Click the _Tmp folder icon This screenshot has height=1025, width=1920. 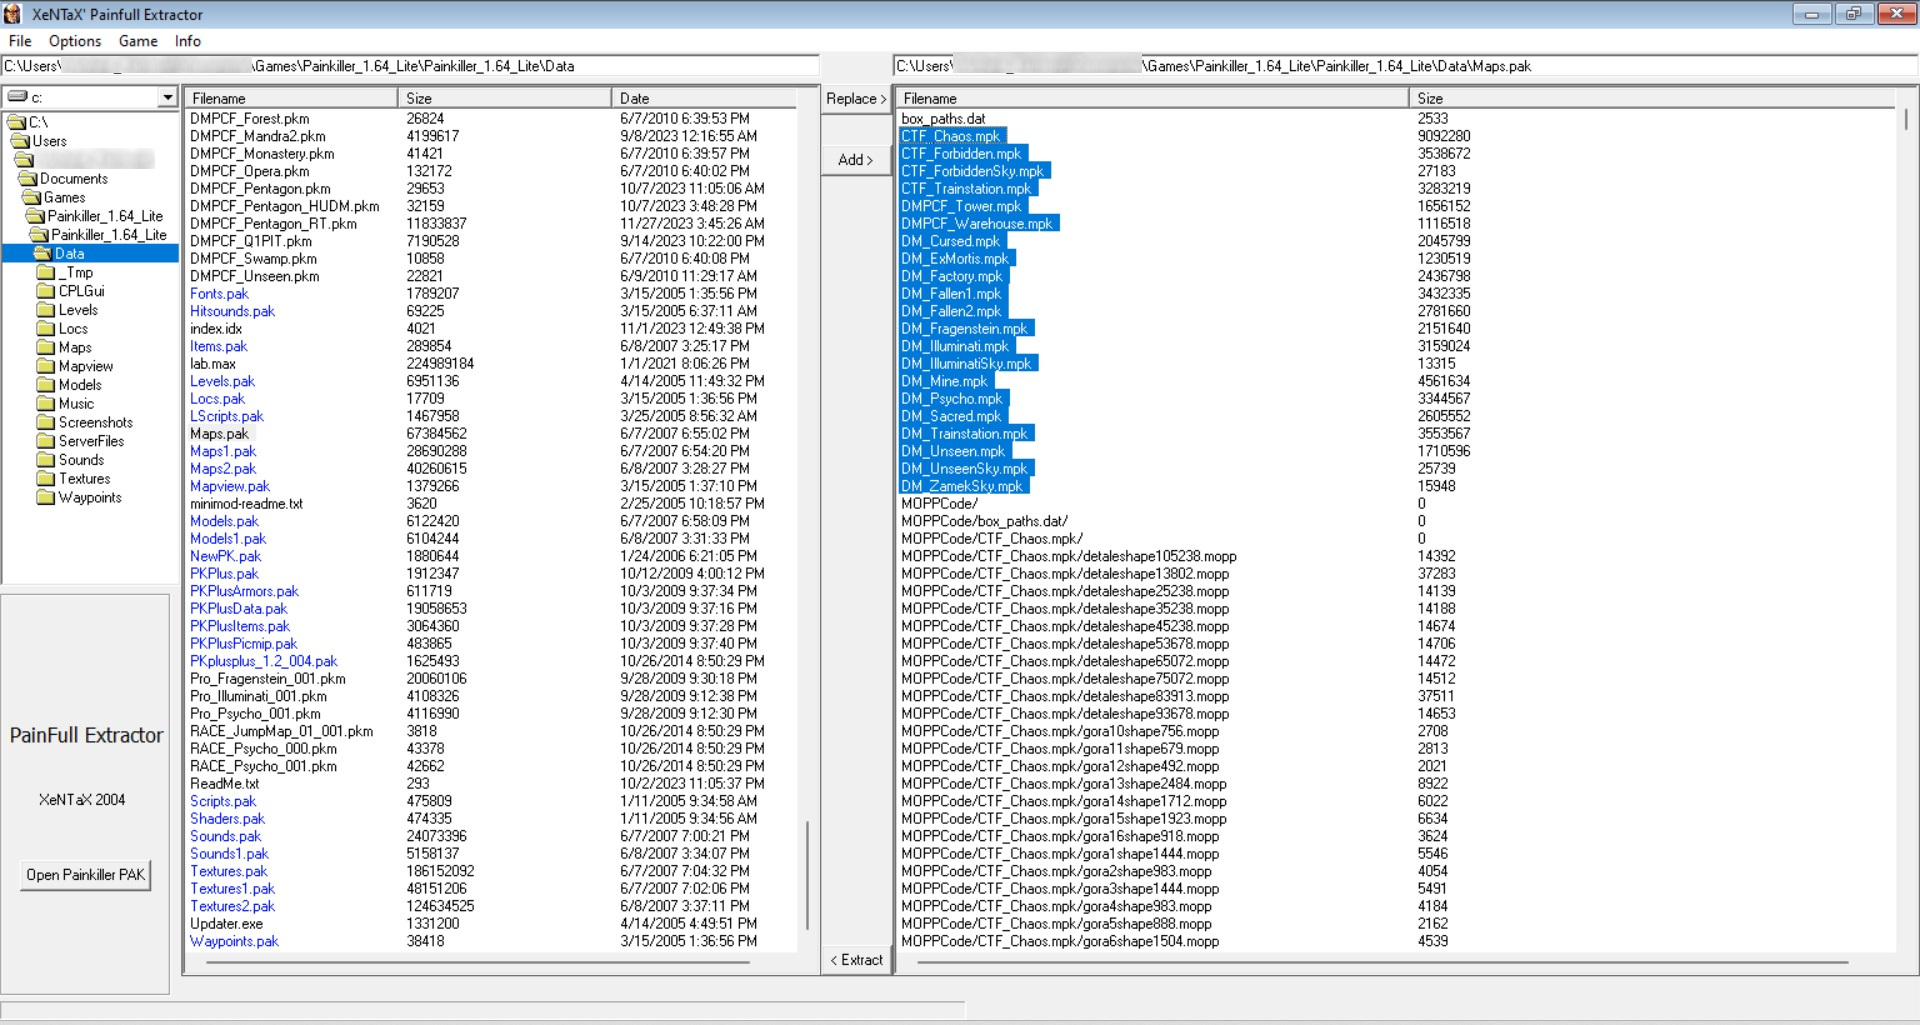pyautogui.click(x=46, y=273)
